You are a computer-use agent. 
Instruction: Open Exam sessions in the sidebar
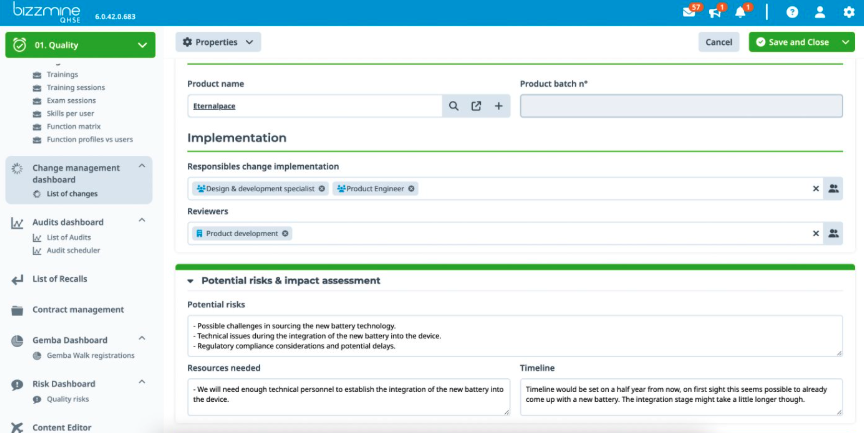pyautogui.click(x=71, y=100)
